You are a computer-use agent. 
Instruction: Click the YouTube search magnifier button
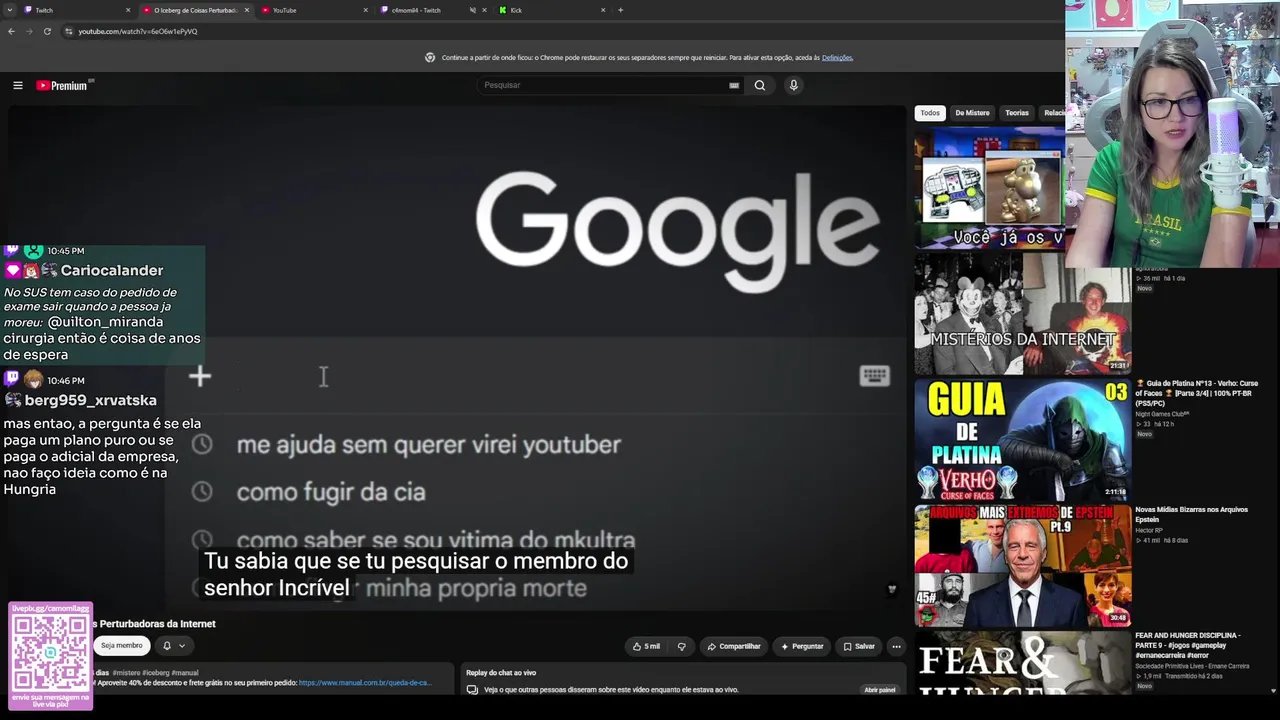[x=760, y=85]
